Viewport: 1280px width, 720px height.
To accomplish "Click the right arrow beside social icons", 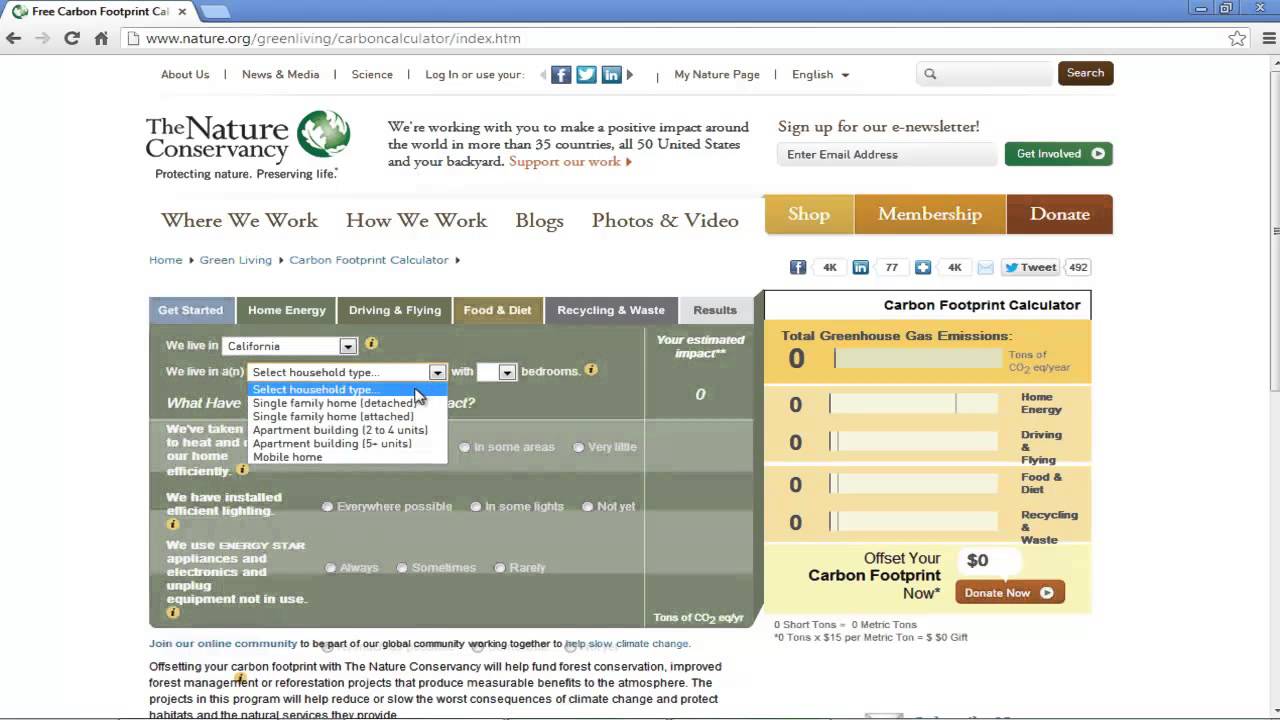I will pyautogui.click(x=629, y=74).
